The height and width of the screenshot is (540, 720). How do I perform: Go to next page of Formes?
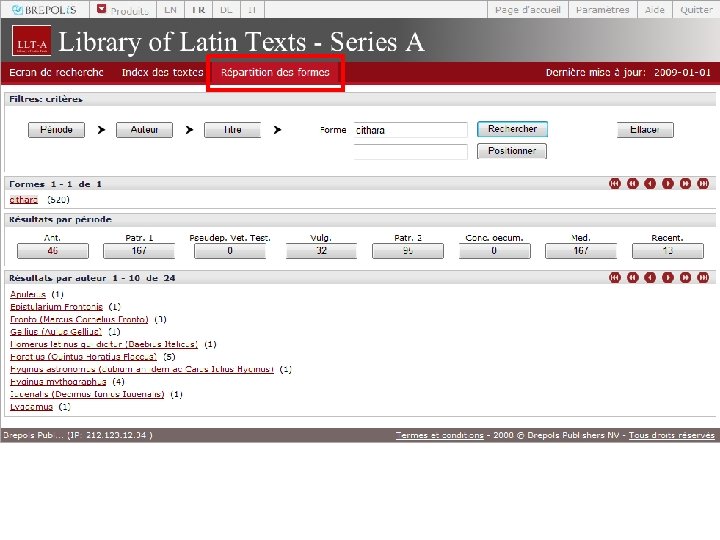tap(668, 184)
